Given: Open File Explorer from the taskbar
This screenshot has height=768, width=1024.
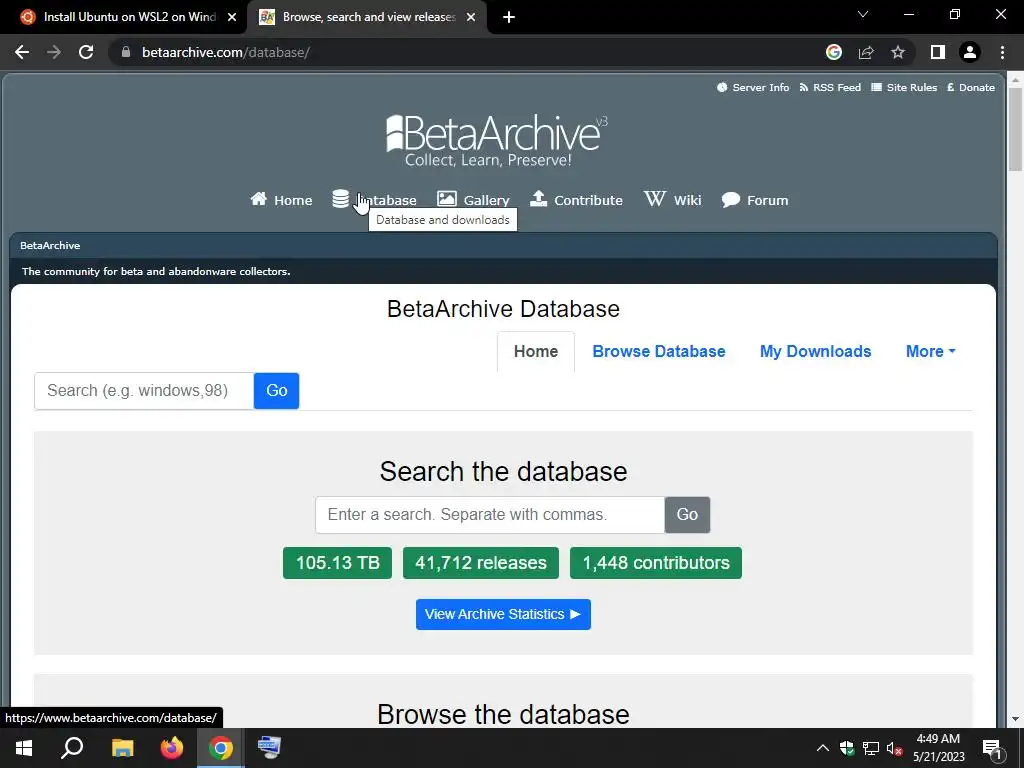Looking at the screenshot, I should (122, 748).
